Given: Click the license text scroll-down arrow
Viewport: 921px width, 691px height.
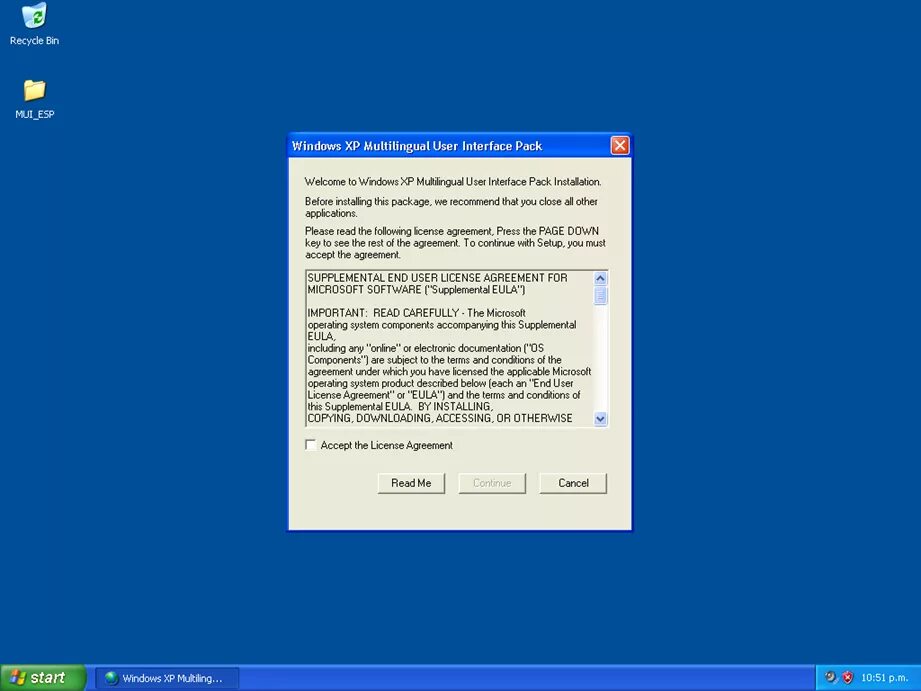Looking at the screenshot, I should coord(600,419).
